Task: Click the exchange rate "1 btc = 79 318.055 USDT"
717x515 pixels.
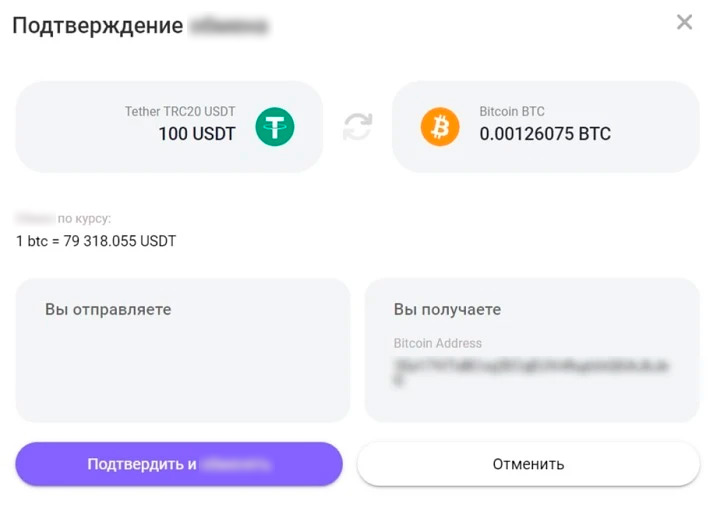Action: (x=96, y=241)
